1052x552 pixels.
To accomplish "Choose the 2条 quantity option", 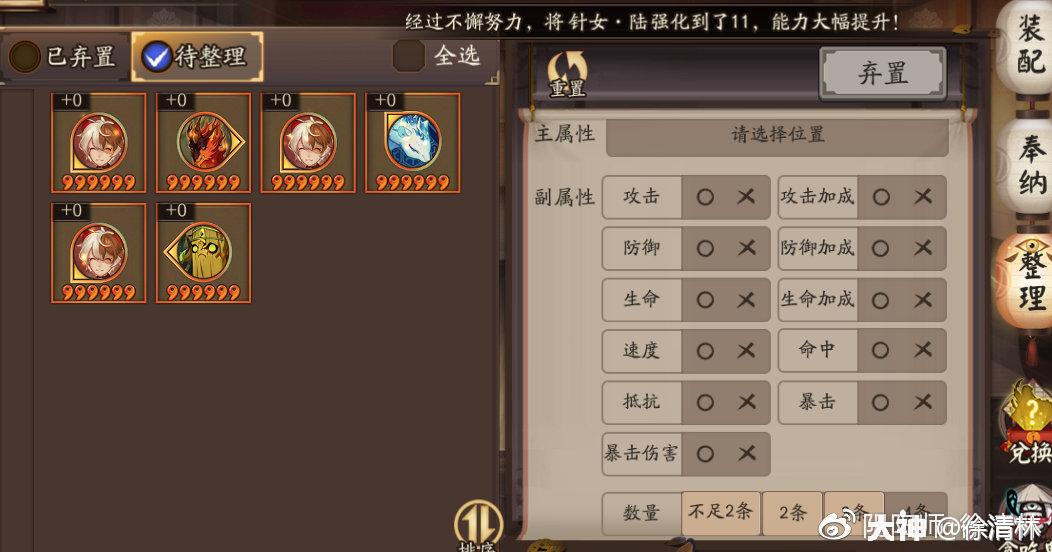I will (x=792, y=512).
